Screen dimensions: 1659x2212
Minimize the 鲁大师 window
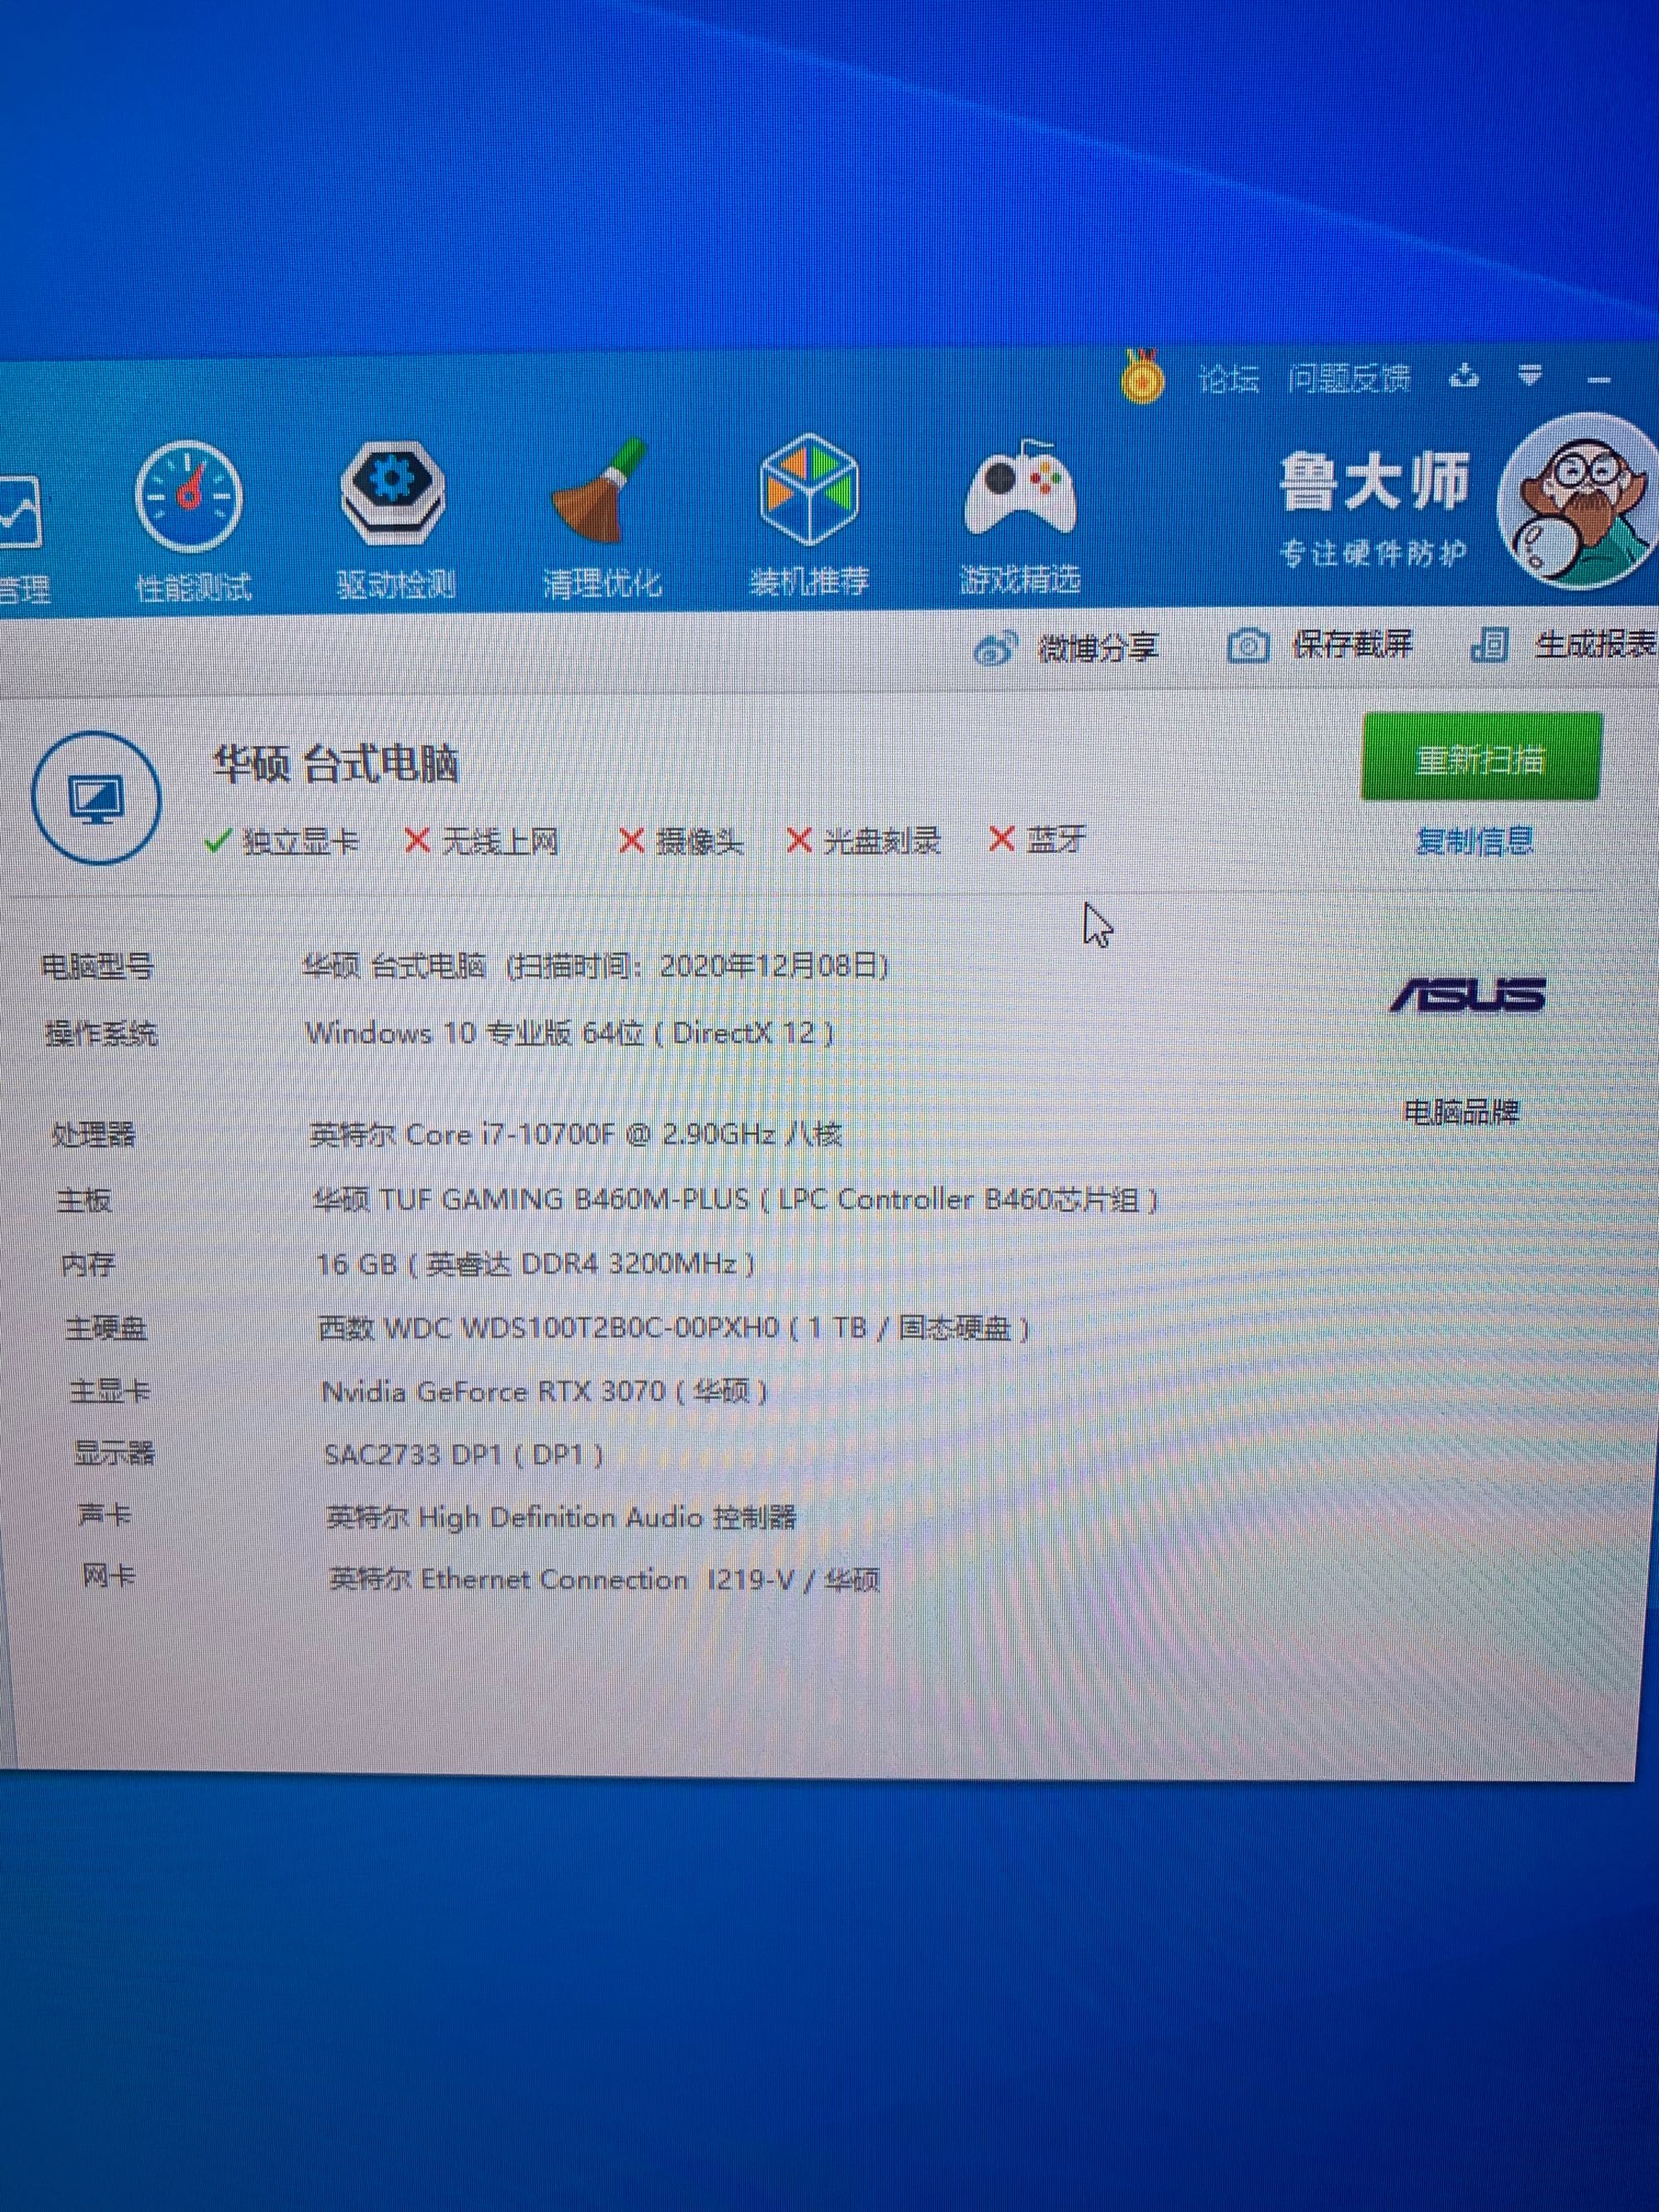tap(1599, 379)
